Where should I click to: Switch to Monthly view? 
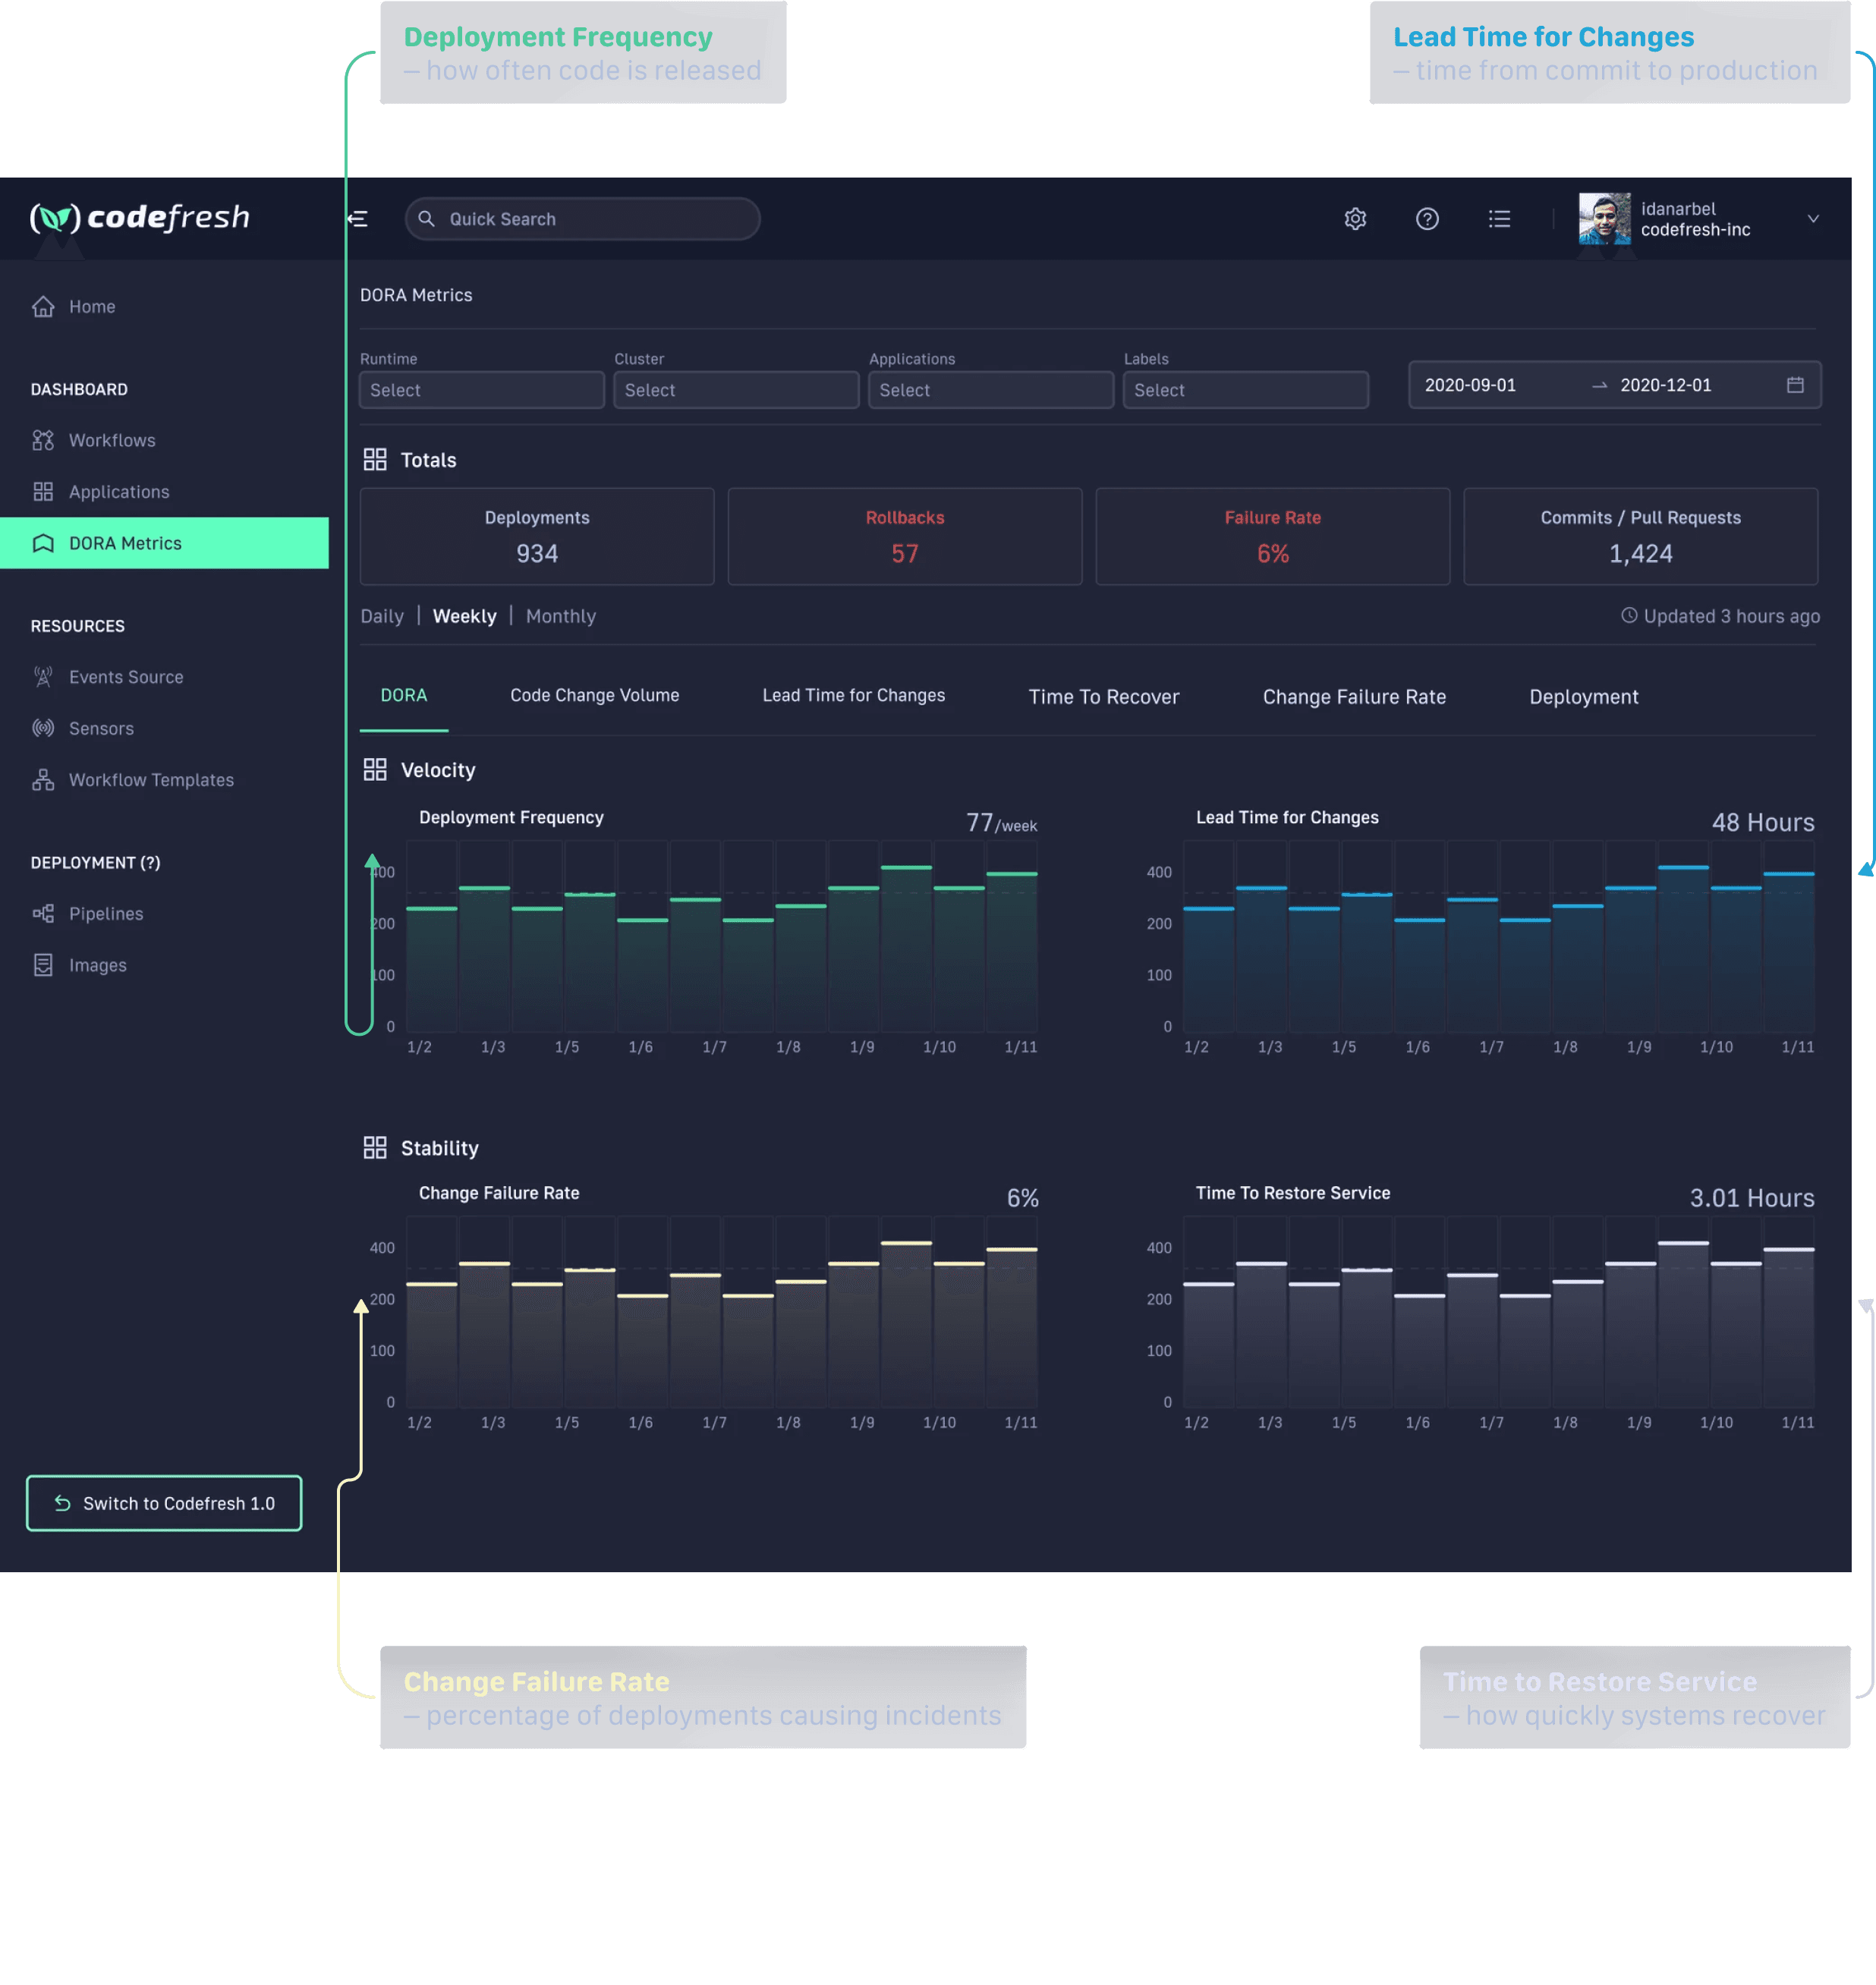[x=560, y=616]
